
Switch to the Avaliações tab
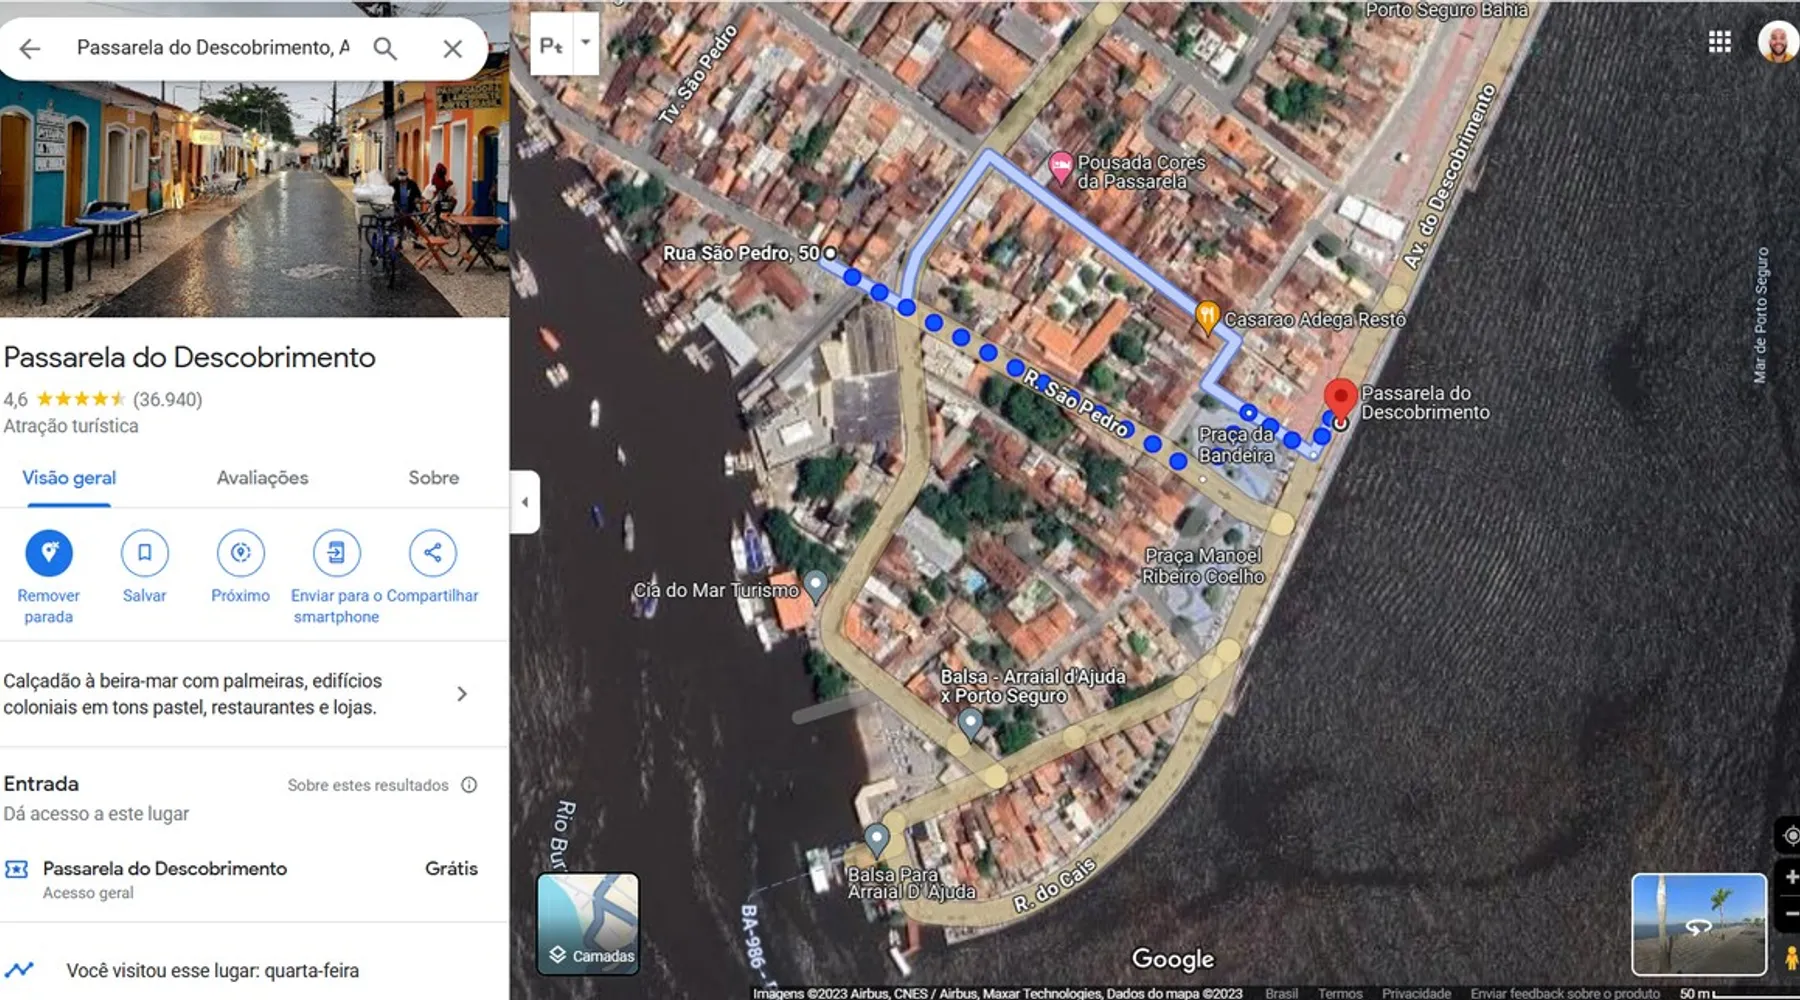262,478
